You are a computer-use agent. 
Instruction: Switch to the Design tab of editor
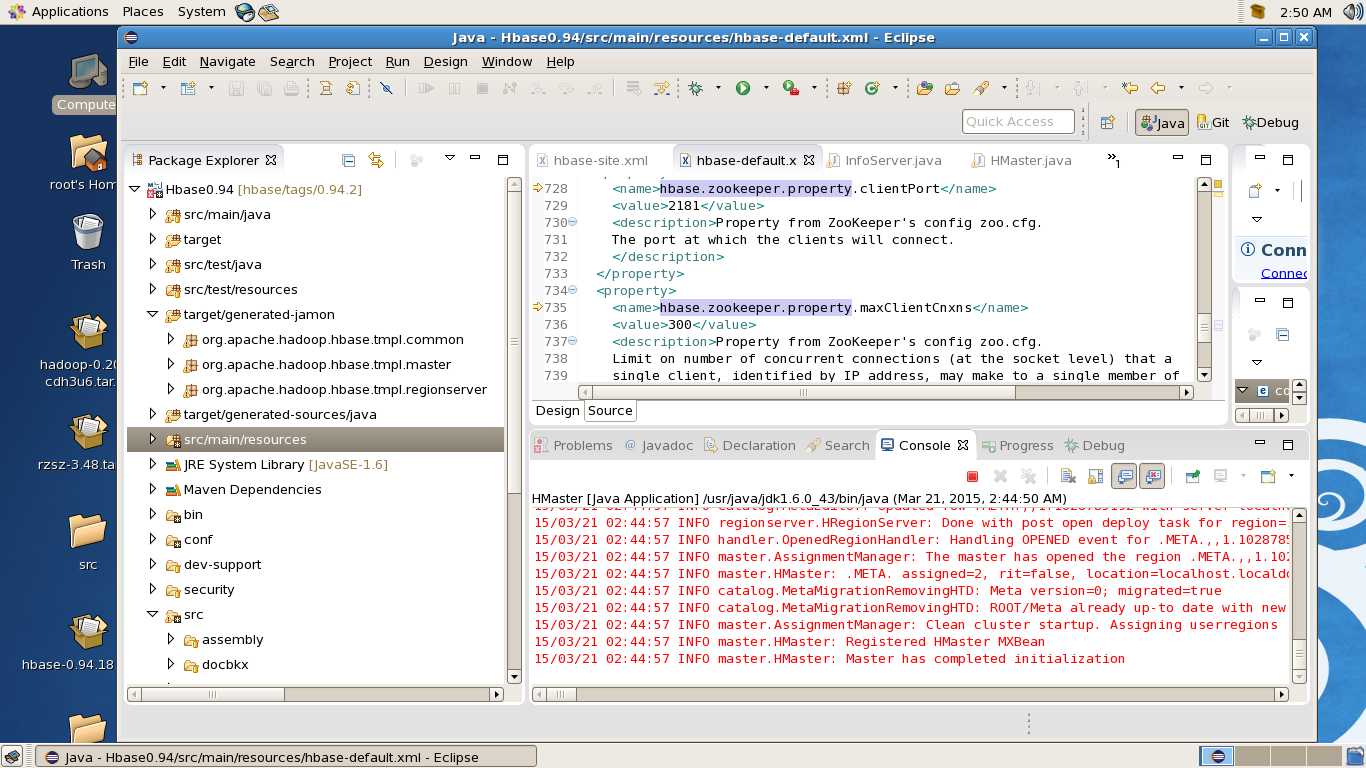(557, 410)
